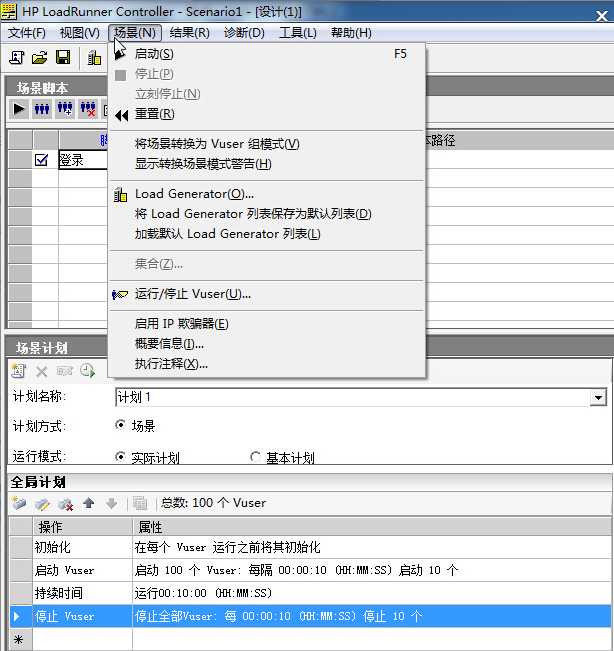This screenshot has height=651, width=614.
Task: Click the Load Generator(O) menu icon
Action: 120,194
